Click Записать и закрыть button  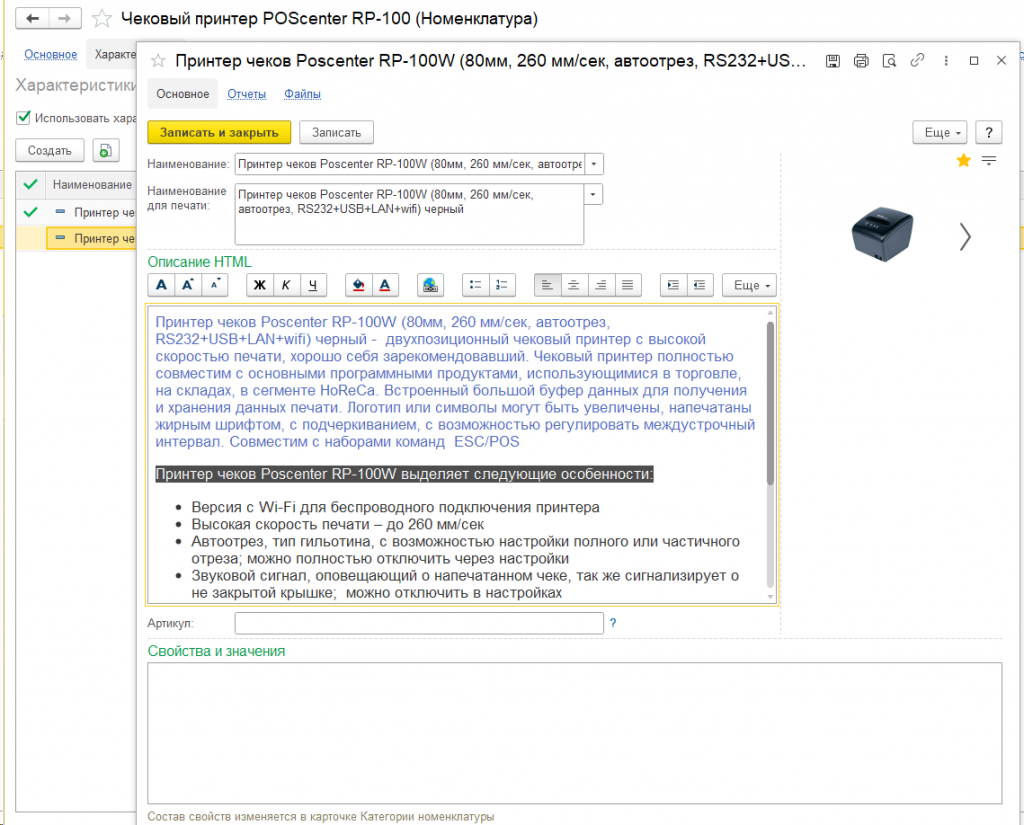[x=219, y=133]
